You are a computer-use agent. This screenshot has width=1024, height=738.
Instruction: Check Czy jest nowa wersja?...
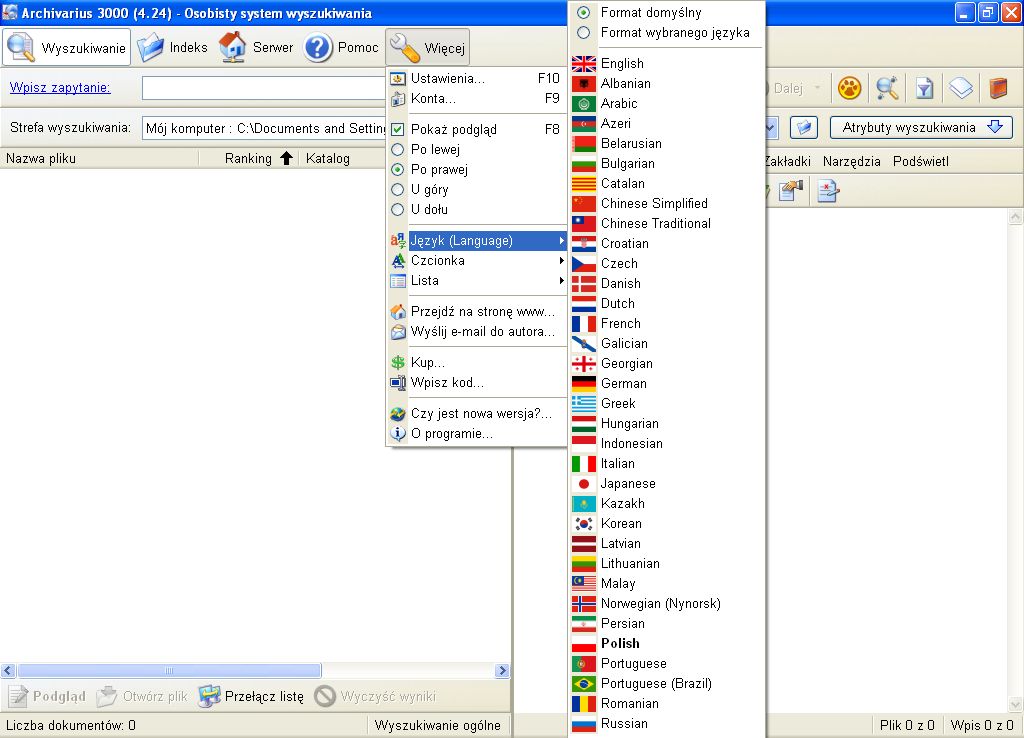pos(477,413)
